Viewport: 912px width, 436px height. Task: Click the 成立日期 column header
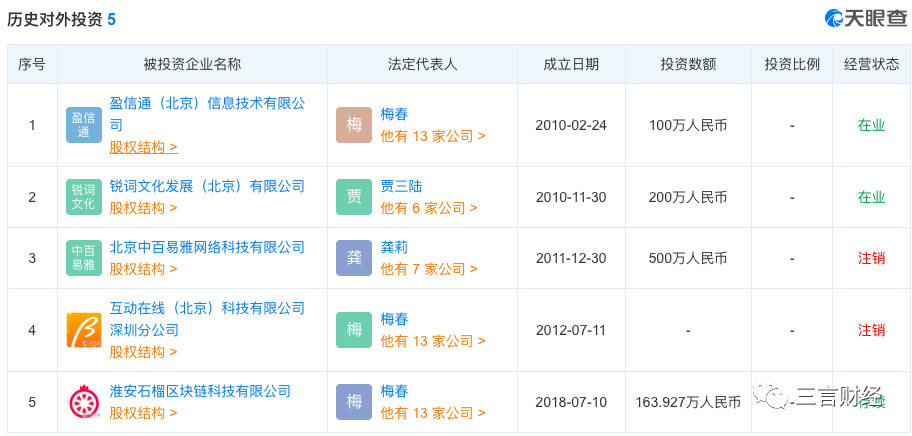tap(571, 64)
